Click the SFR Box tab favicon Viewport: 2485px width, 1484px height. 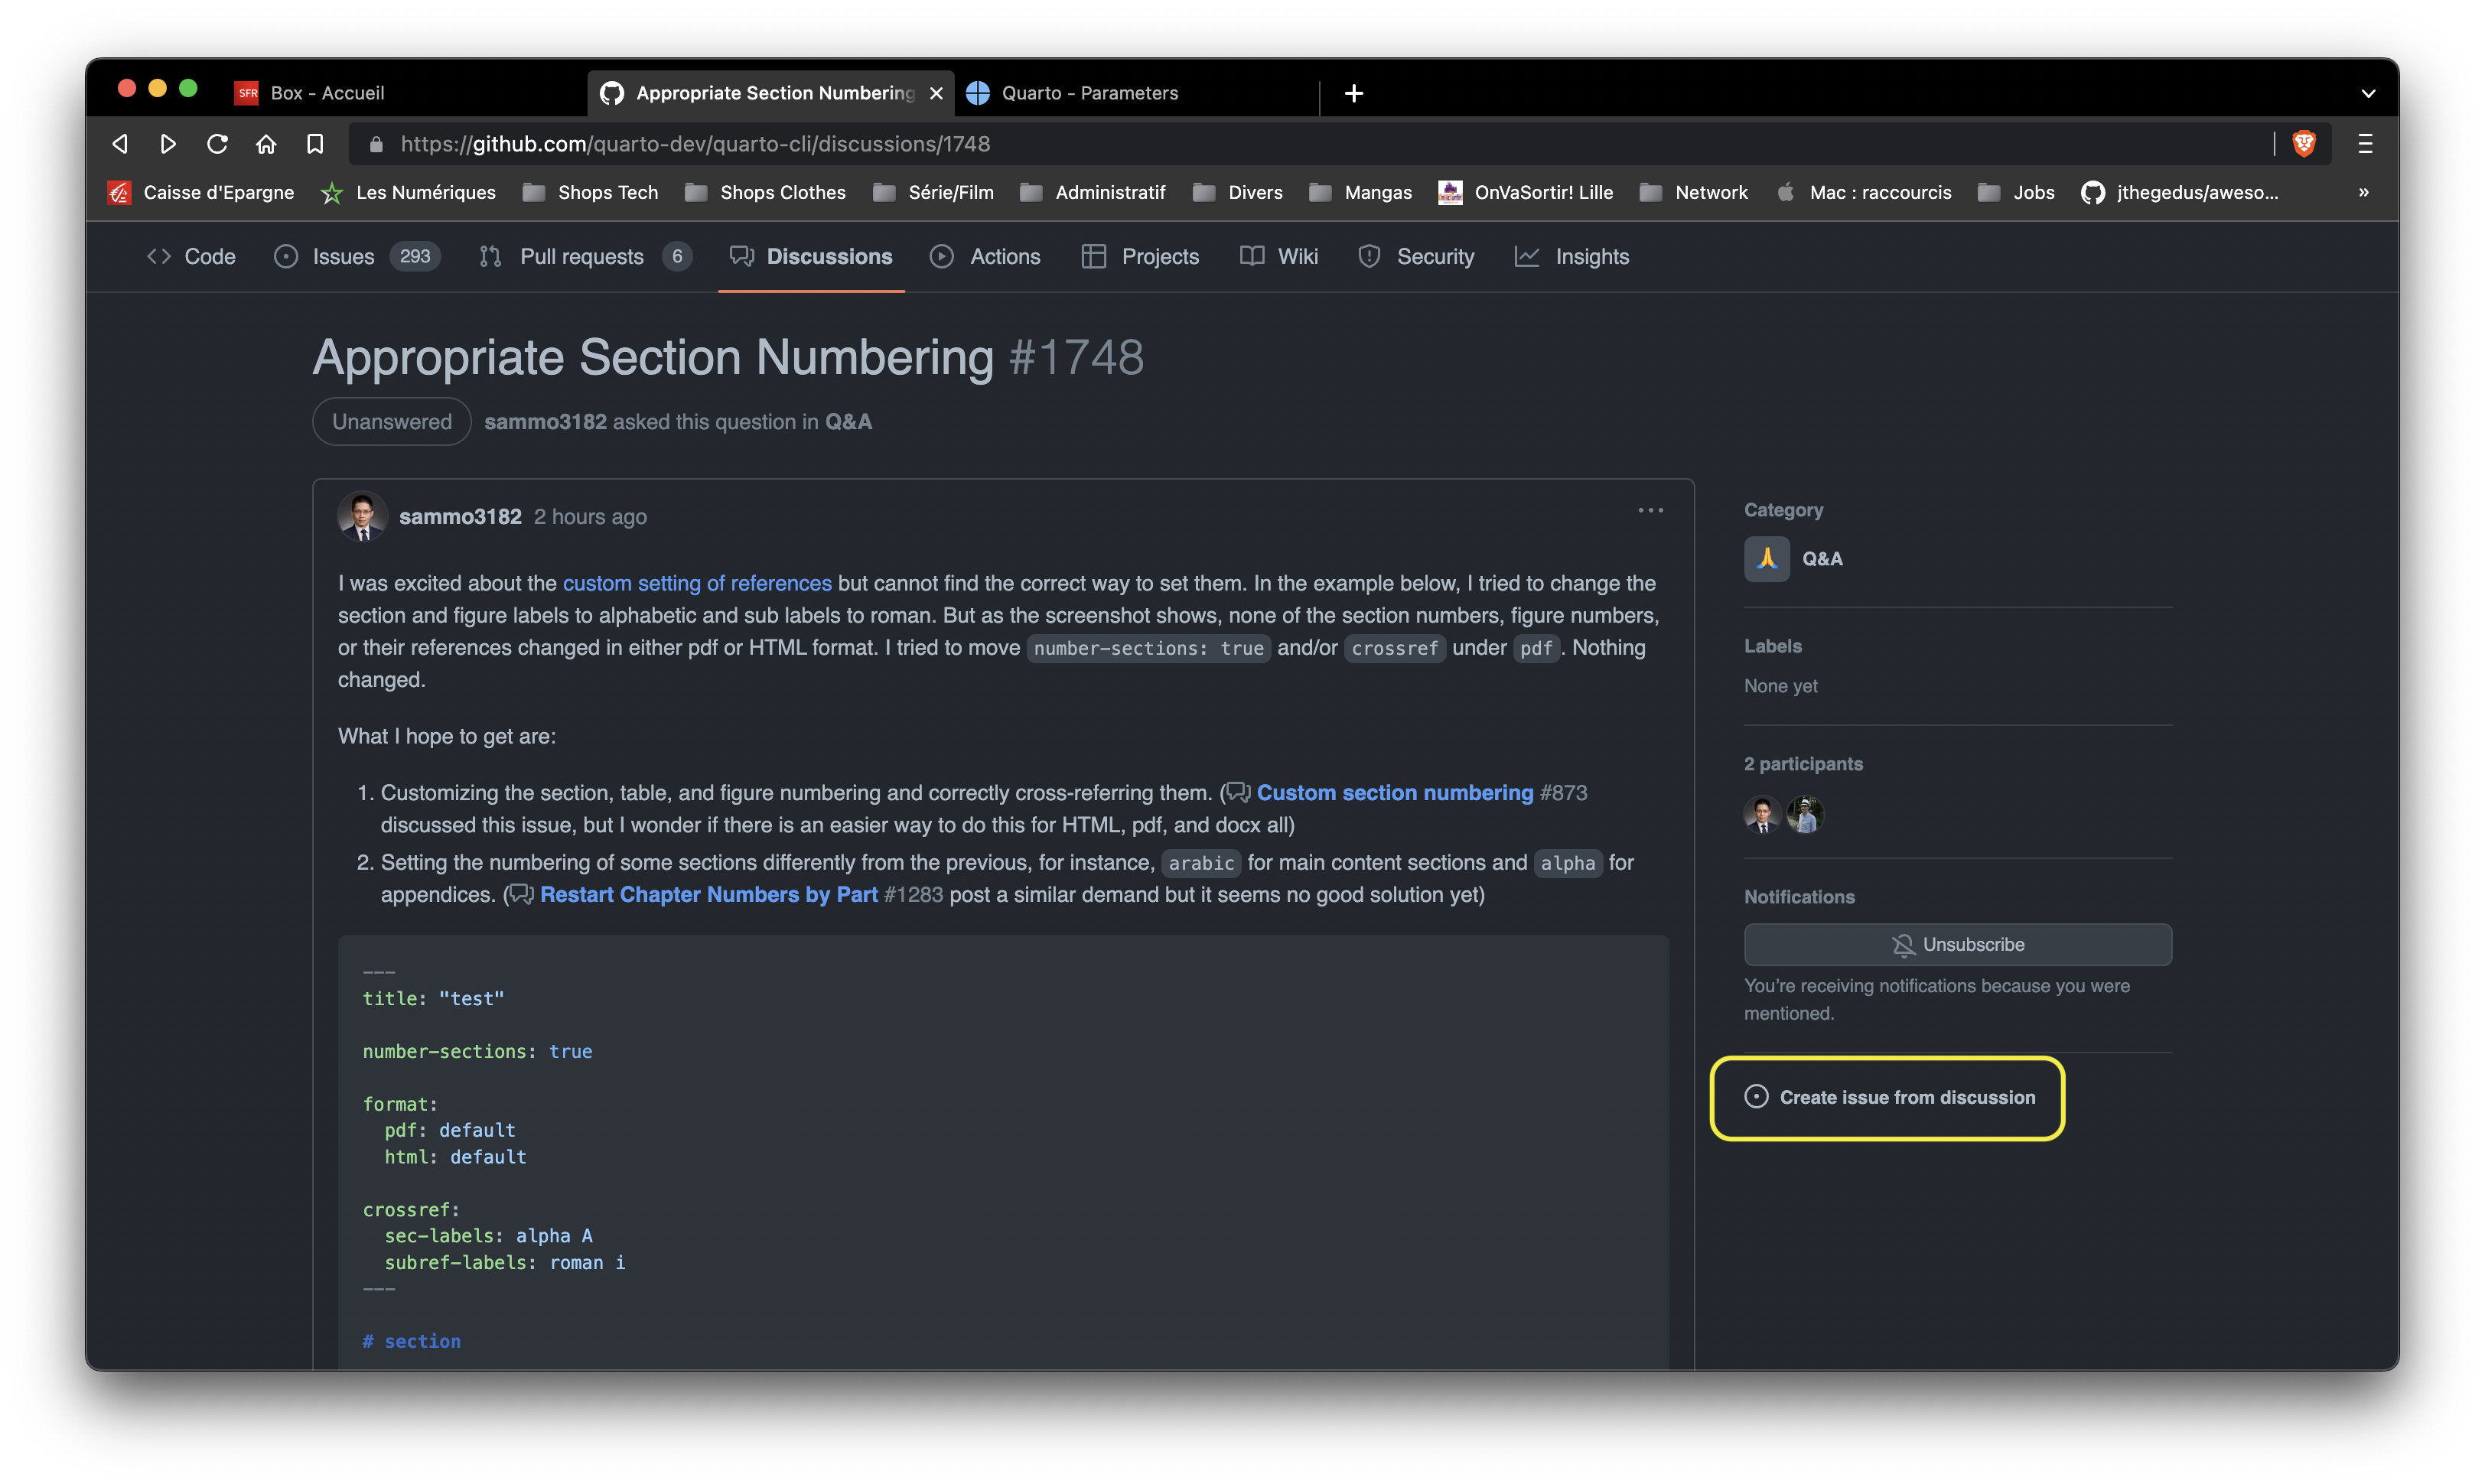(247, 93)
